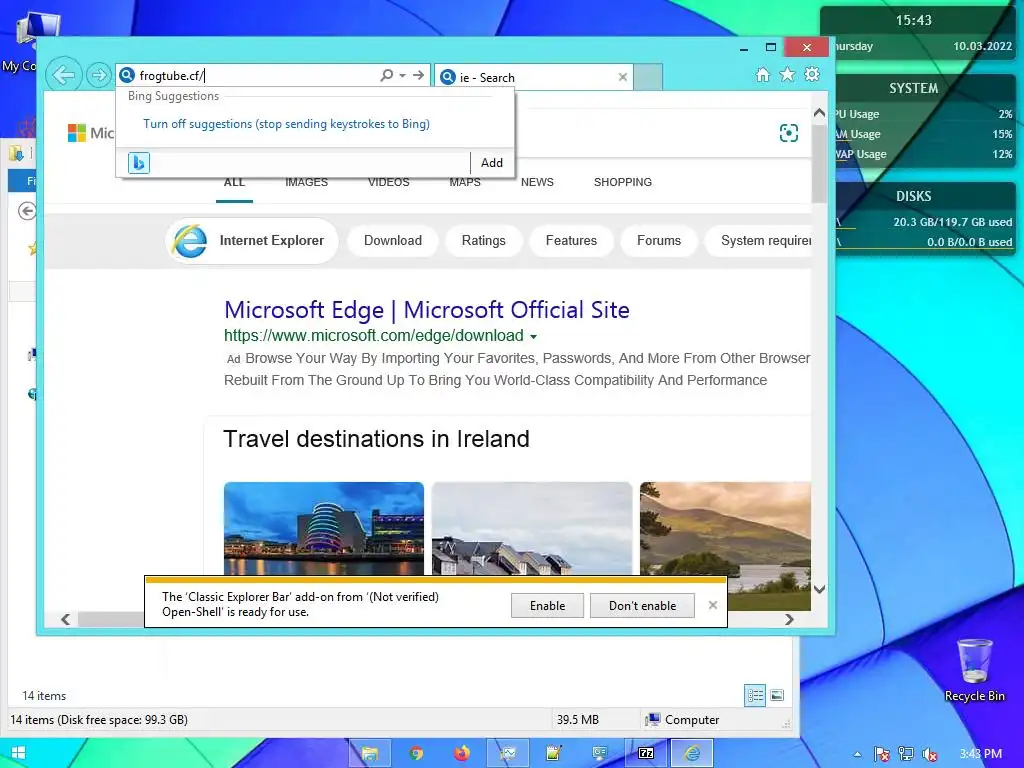Switch to MAPS search tab
This screenshot has height=768, width=1024.
465,182
